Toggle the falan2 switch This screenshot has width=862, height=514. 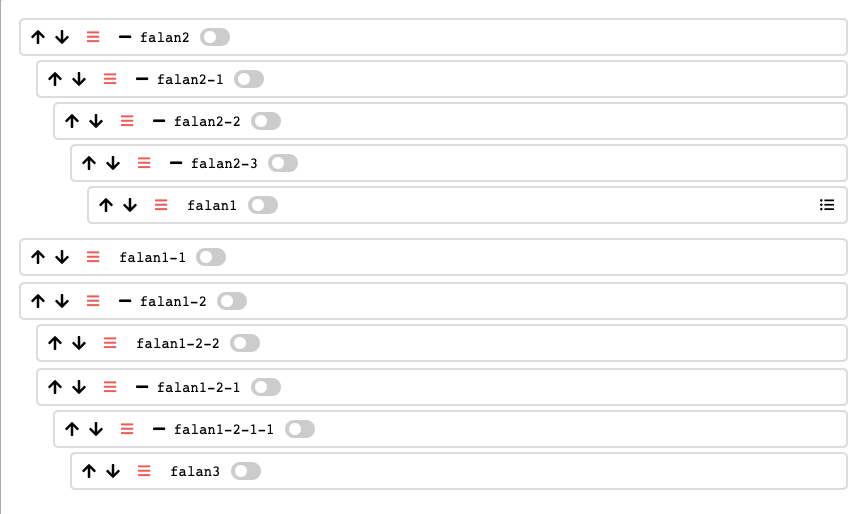coord(215,37)
